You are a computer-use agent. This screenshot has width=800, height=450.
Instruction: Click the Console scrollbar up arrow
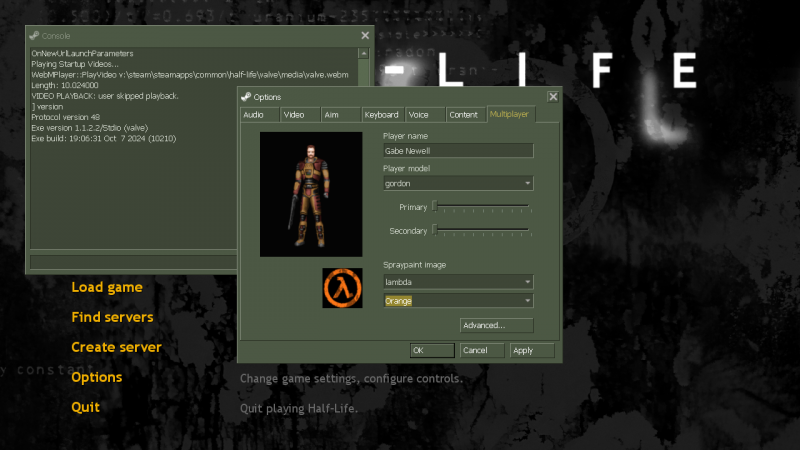pos(364,53)
